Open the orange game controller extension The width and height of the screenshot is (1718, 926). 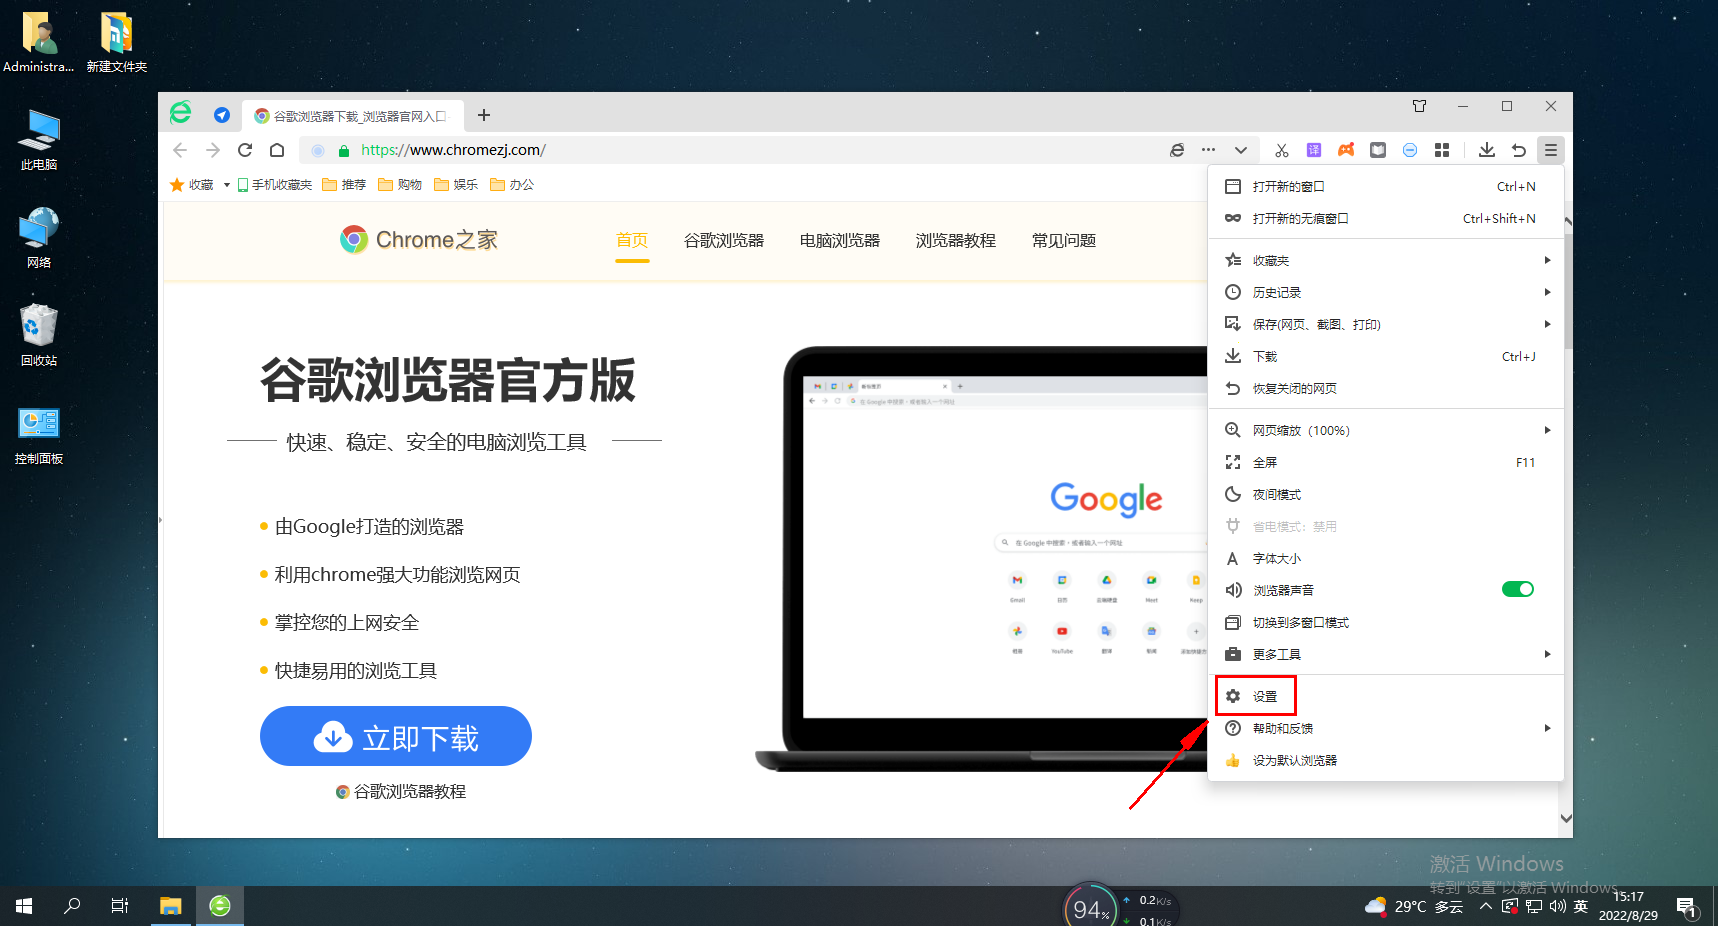click(x=1346, y=150)
